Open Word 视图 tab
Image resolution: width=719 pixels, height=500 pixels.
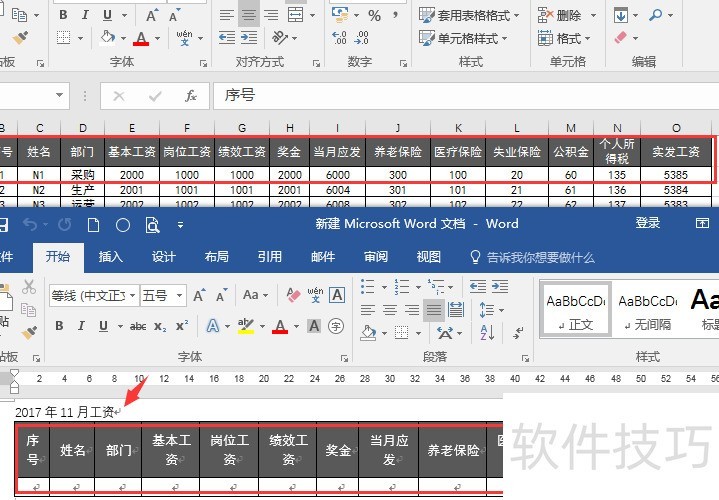pyautogui.click(x=429, y=256)
